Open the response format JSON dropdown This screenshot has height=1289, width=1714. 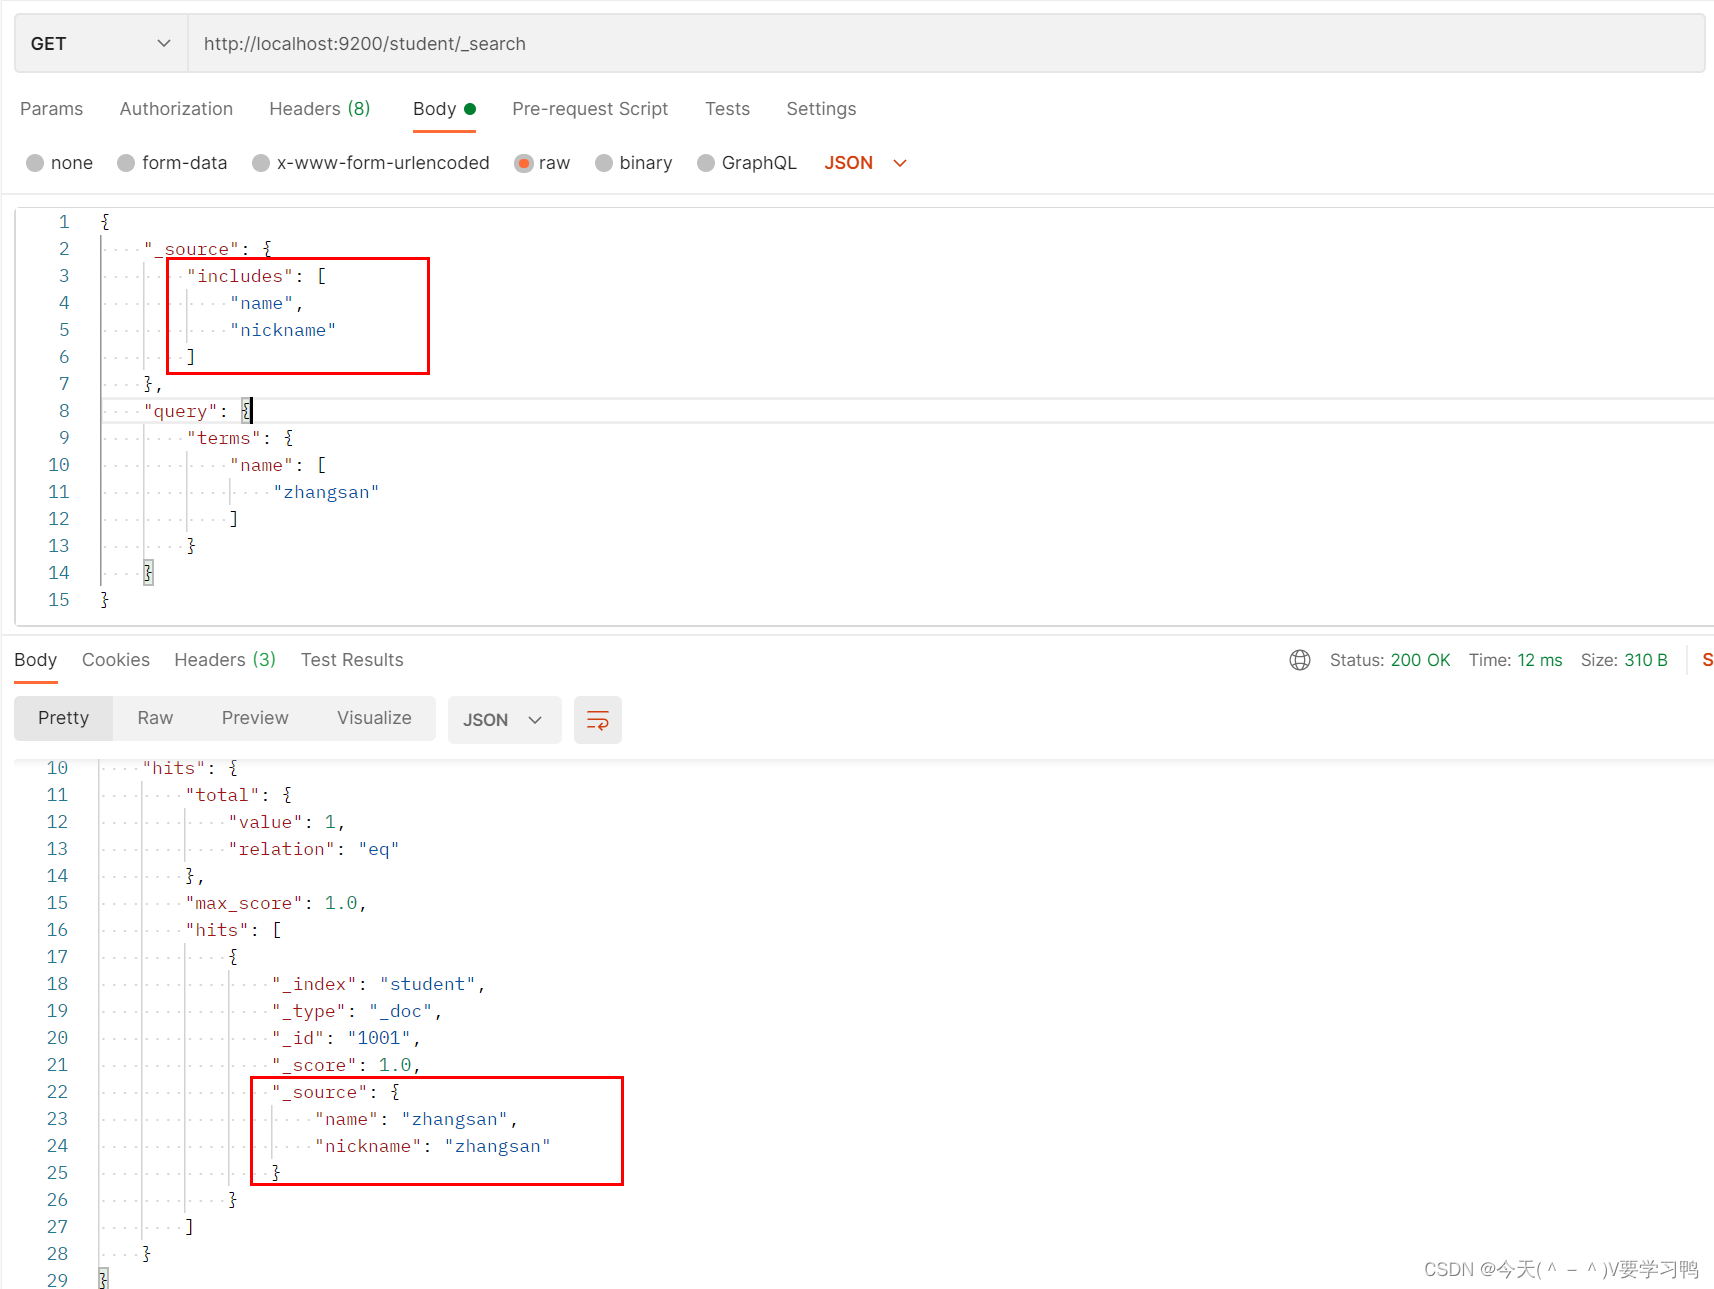504,720
